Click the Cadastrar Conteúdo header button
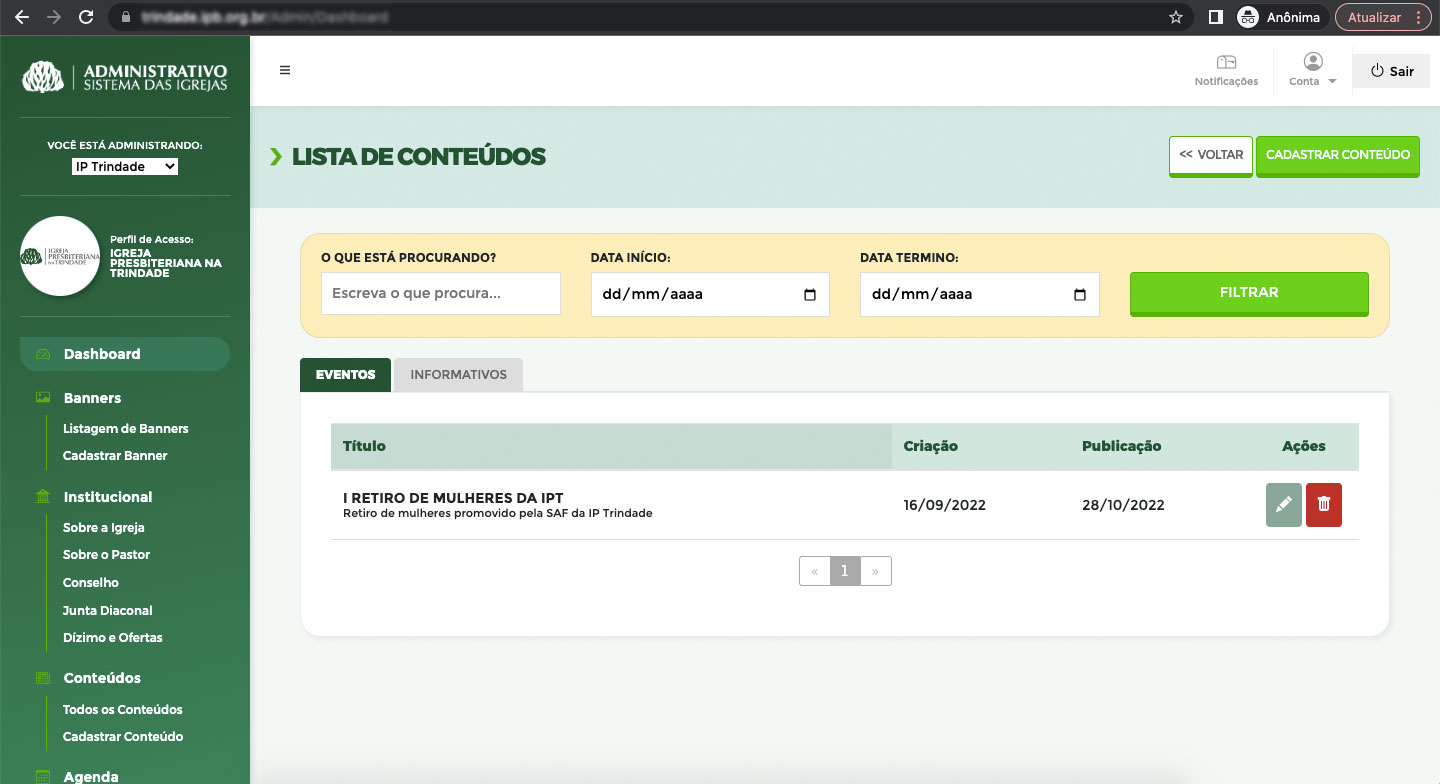 click(1337, 155)
